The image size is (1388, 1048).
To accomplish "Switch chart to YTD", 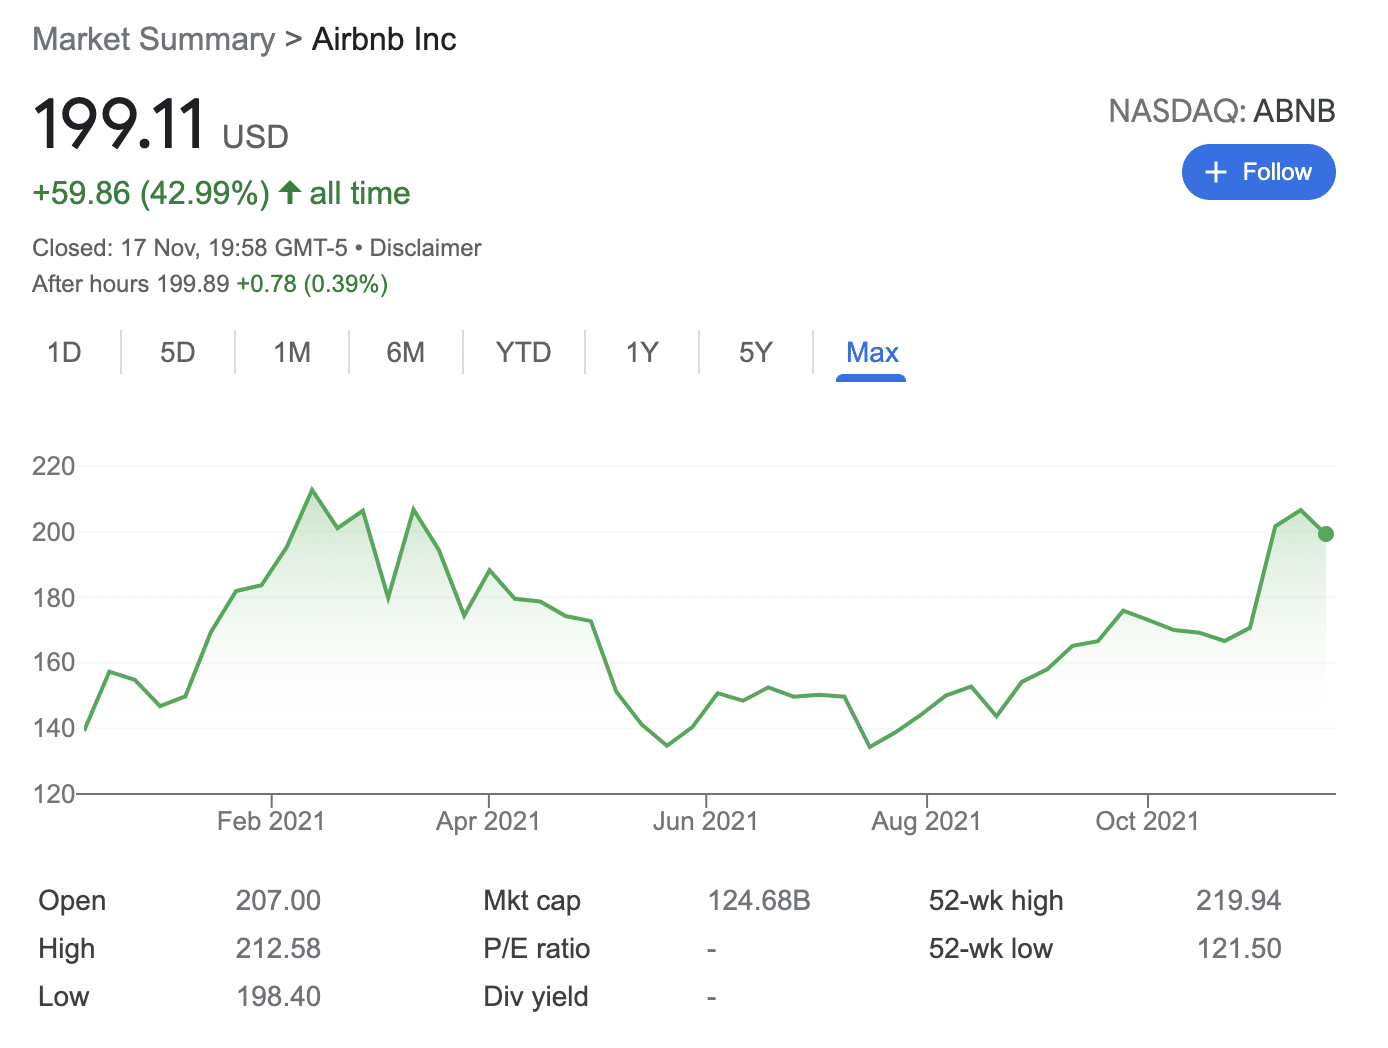I will tap(524, 353).
